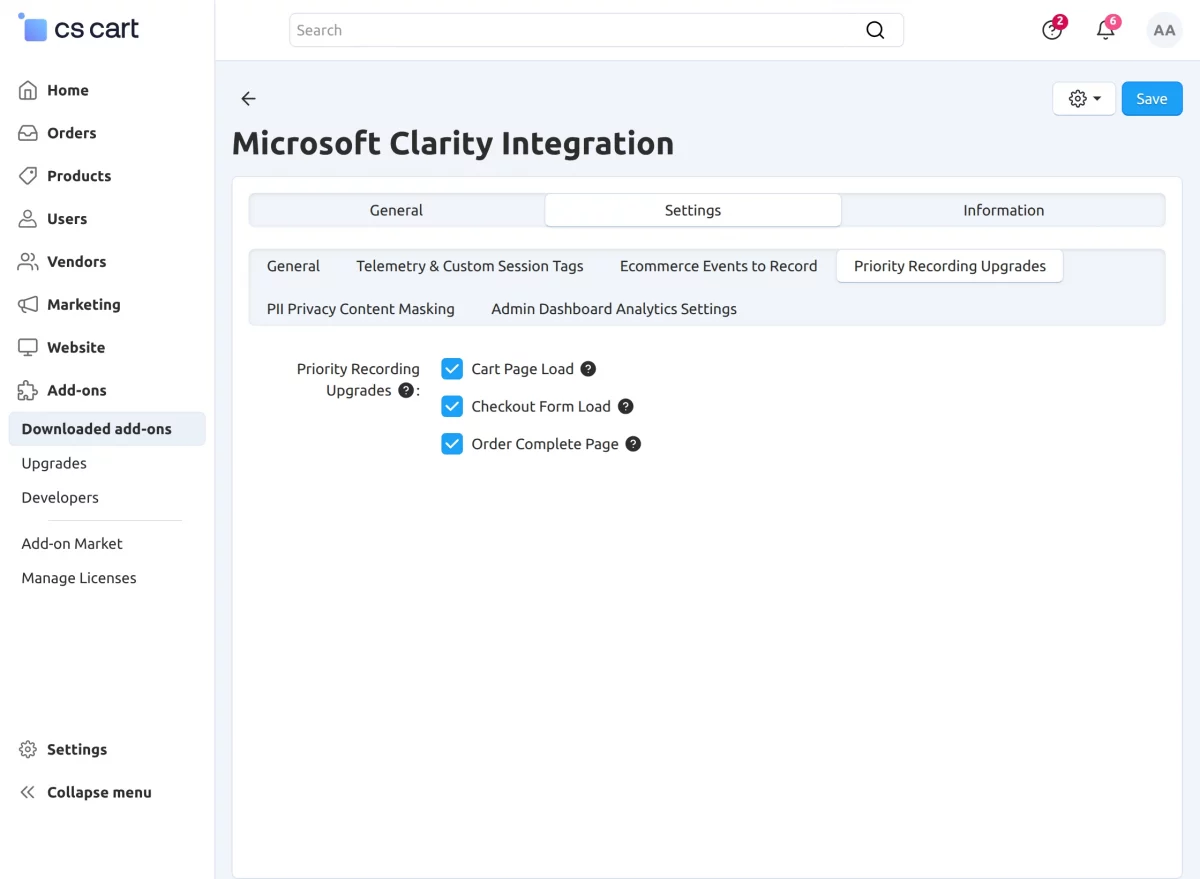Show help tooltip for Checkout Form Load
This screenshot has width=1200, height=879.
pos(625,407)
